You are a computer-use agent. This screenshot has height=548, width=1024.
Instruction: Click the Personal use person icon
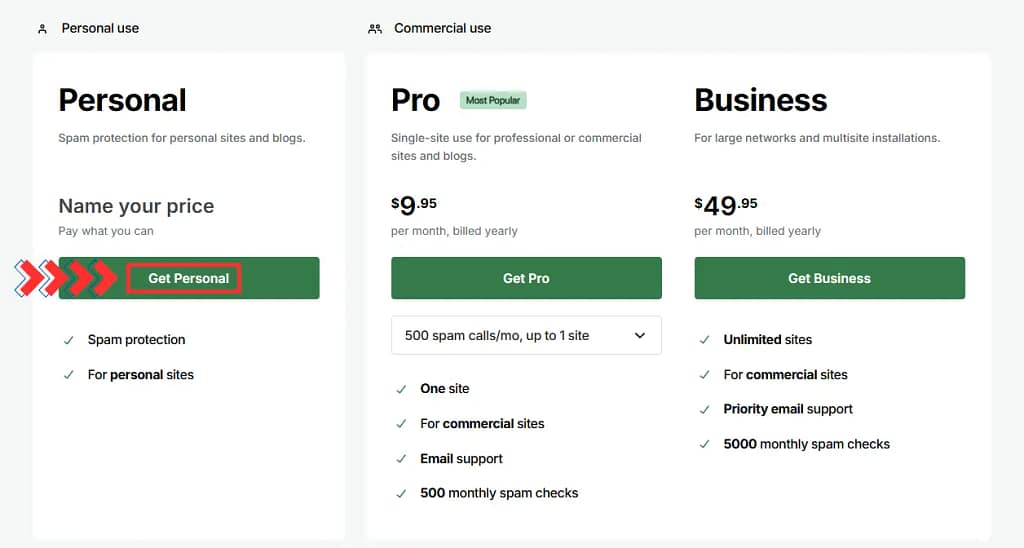click(x=42, y=29)
